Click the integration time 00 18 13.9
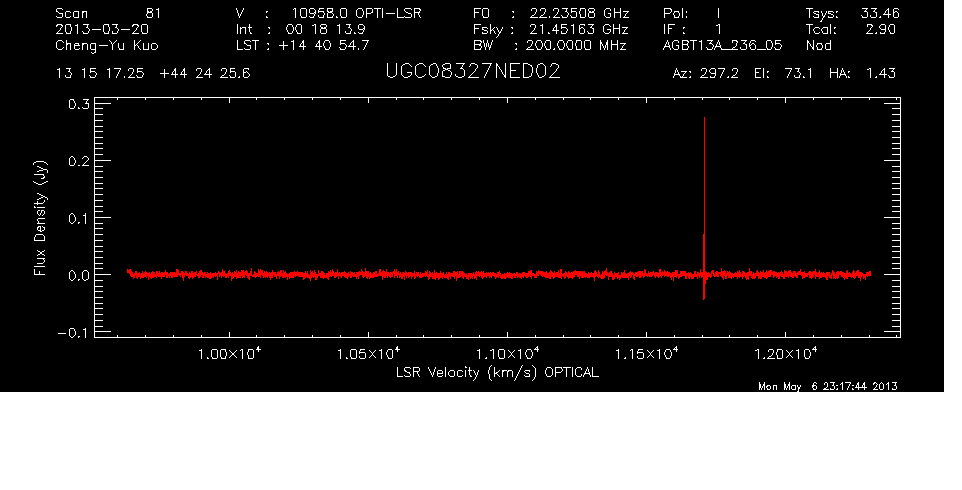The width and height of the screenshot is (962, 490). coord(325,29)
